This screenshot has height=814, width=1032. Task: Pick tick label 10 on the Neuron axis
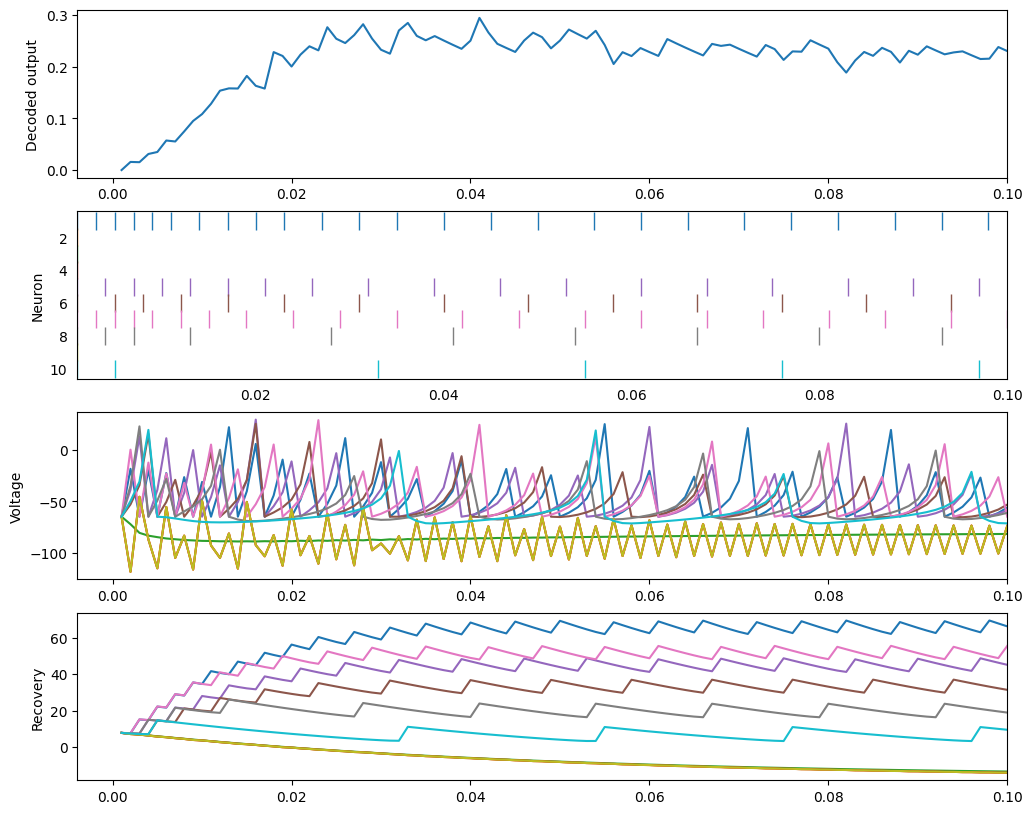point(59,370)
